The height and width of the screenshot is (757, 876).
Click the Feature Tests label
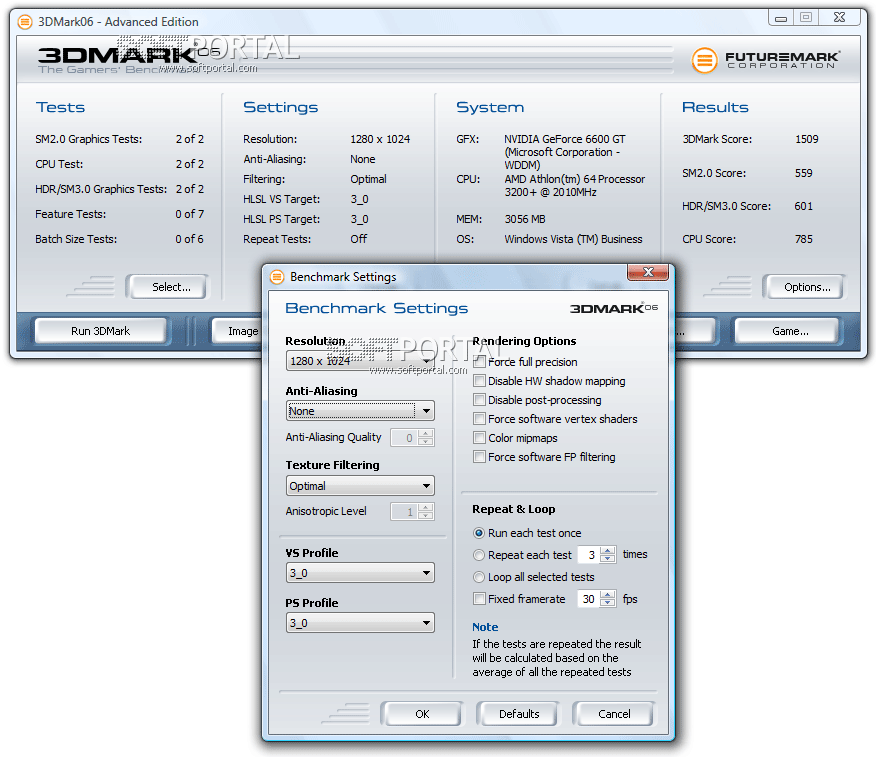(x=70, y=215)
